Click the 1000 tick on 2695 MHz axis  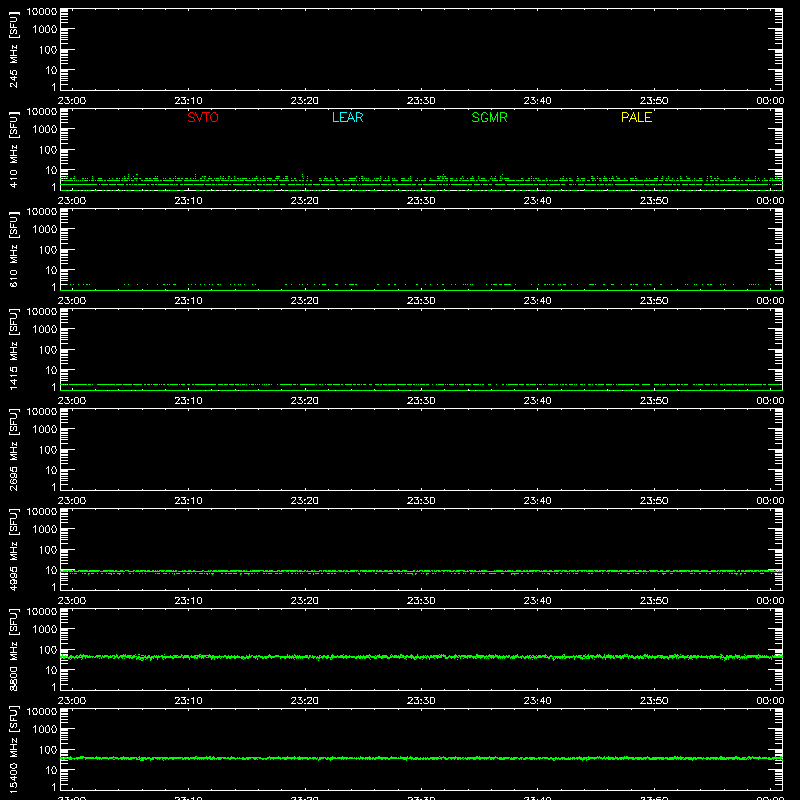(x=45, y=430)
